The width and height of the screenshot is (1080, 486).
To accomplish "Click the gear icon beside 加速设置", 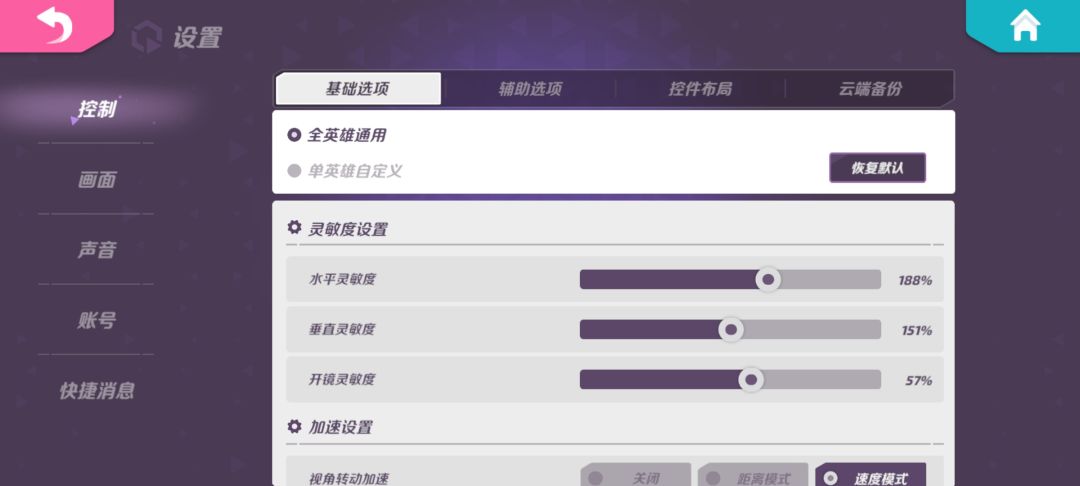I will (294, 426).
